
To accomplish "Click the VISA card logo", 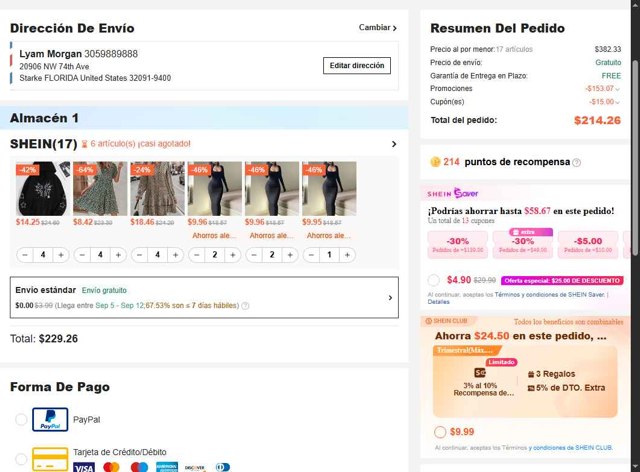I will (x=84, y=468).
